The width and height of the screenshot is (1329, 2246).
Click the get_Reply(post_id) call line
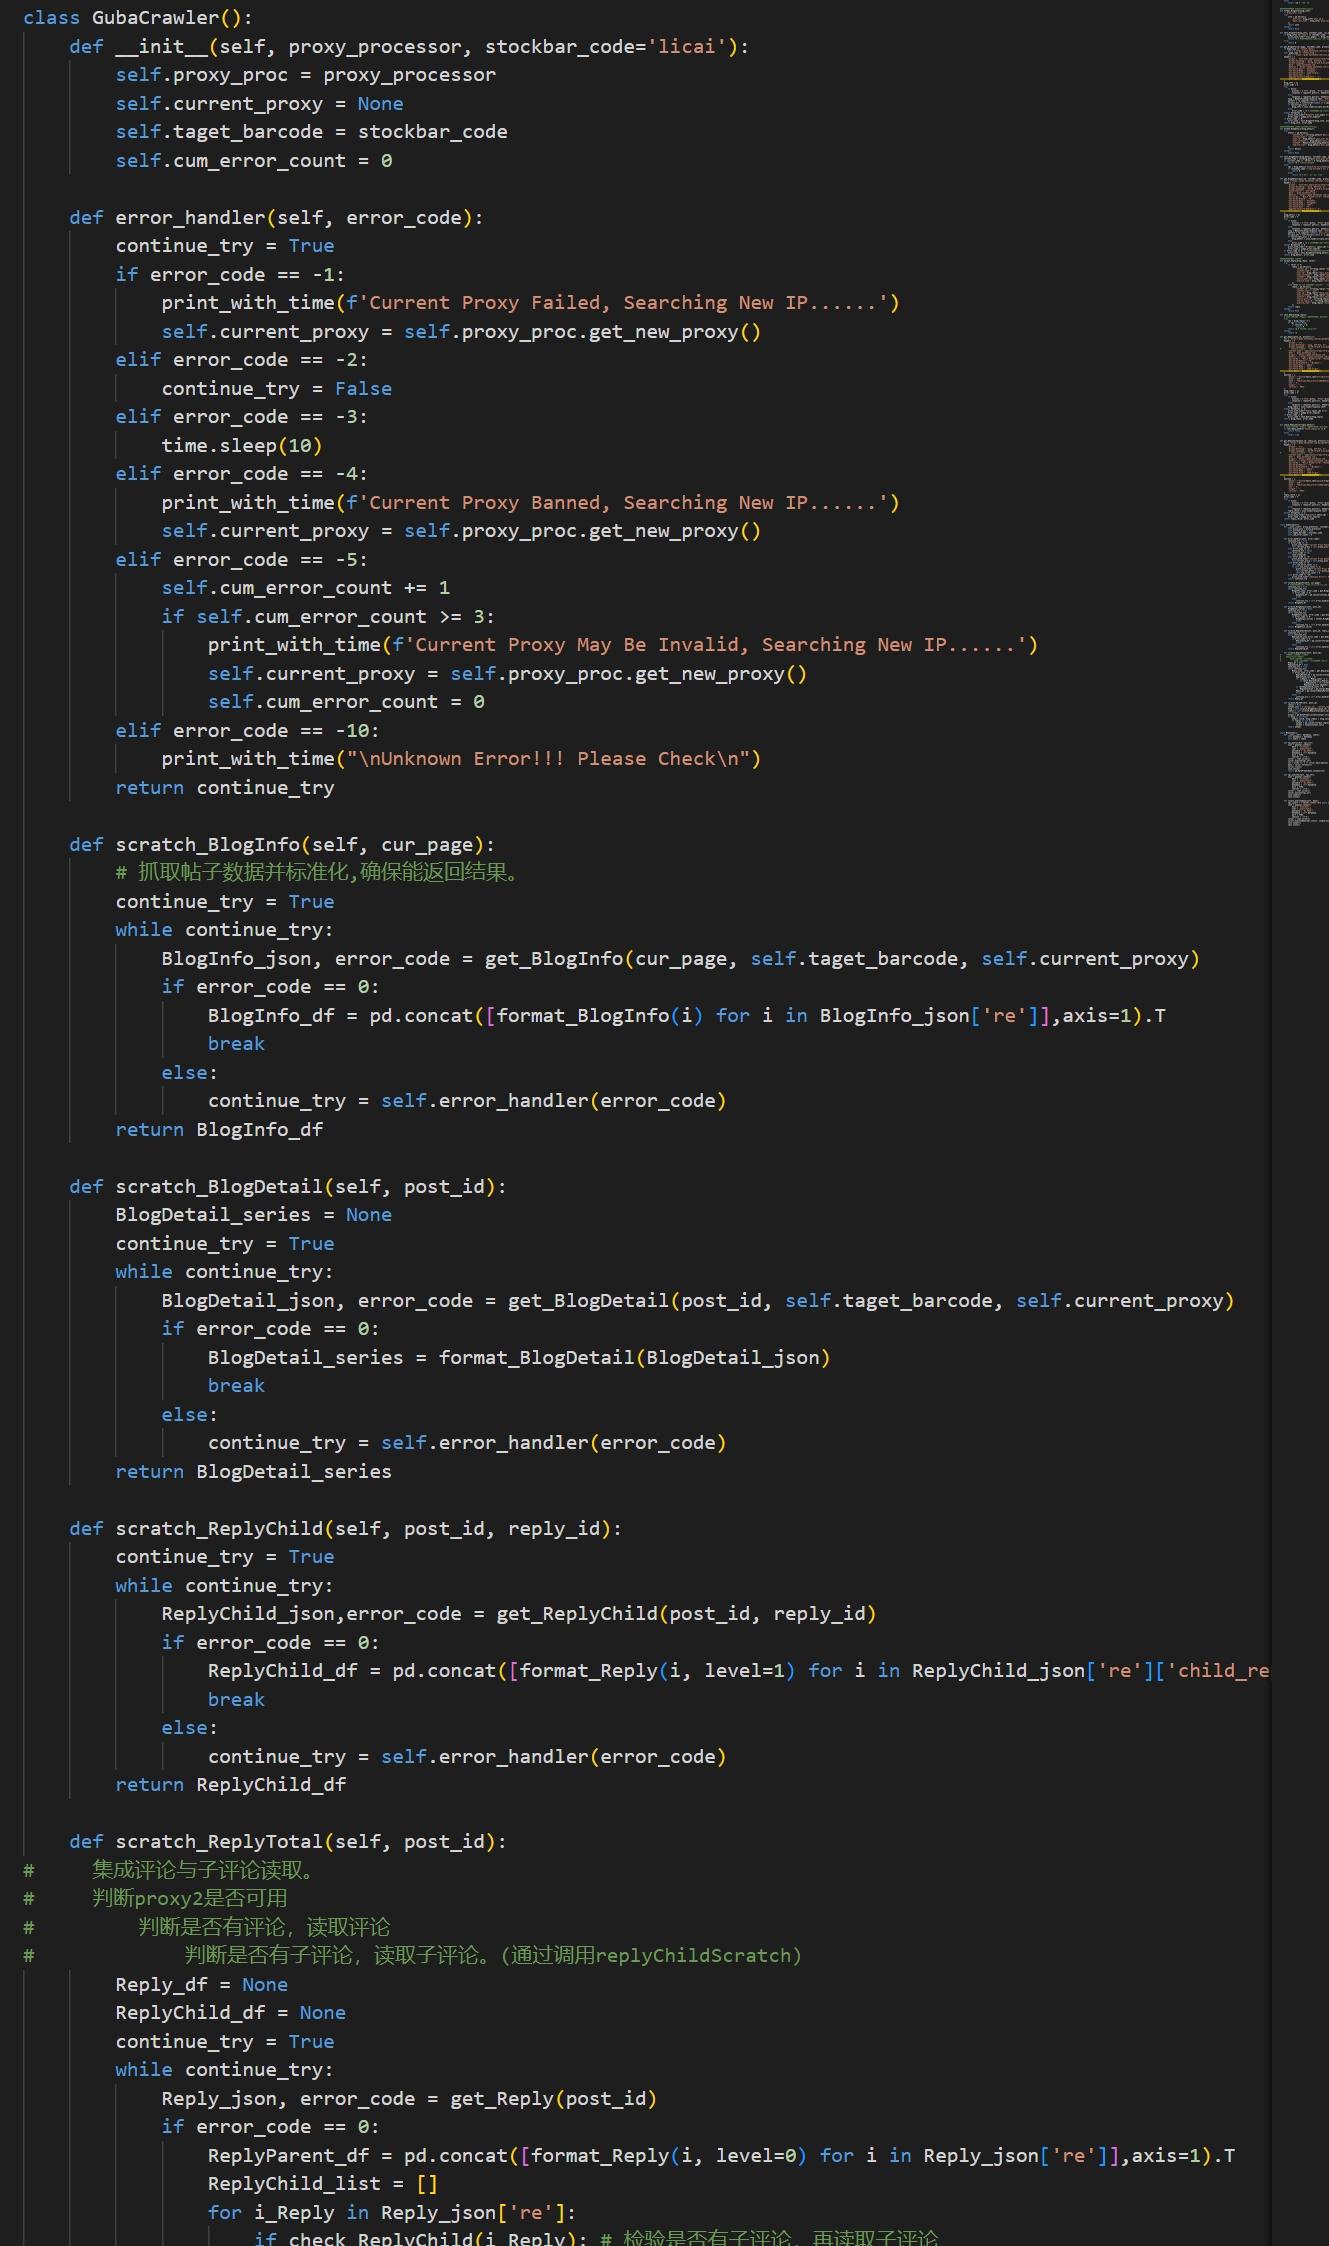[x=409, y=2098]
